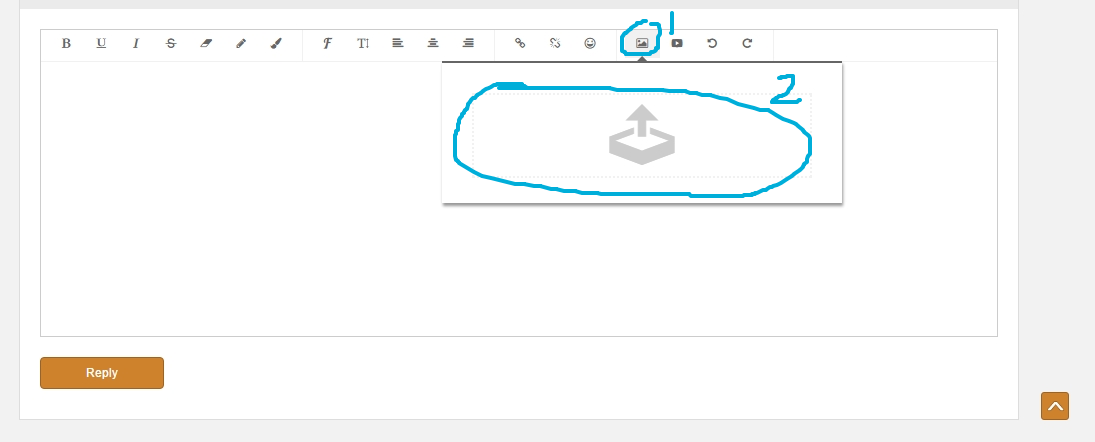This screenshot has width=1095, height=442.
Task: Click the scroll-to-top arrow button
Action: [x=1055, y=406]
